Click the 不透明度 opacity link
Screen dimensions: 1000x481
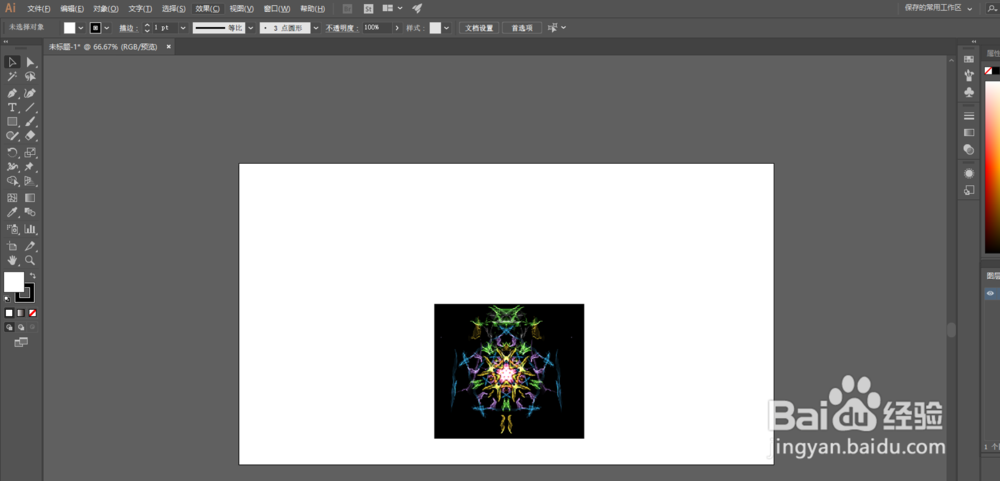click(x=341, y=28)
